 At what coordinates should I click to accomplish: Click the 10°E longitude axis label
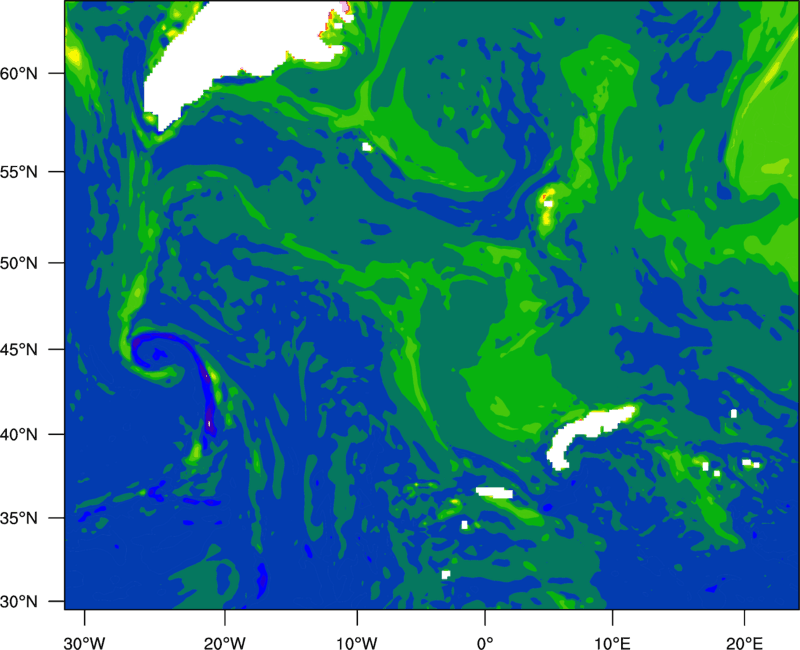click(x=612, y=643)
